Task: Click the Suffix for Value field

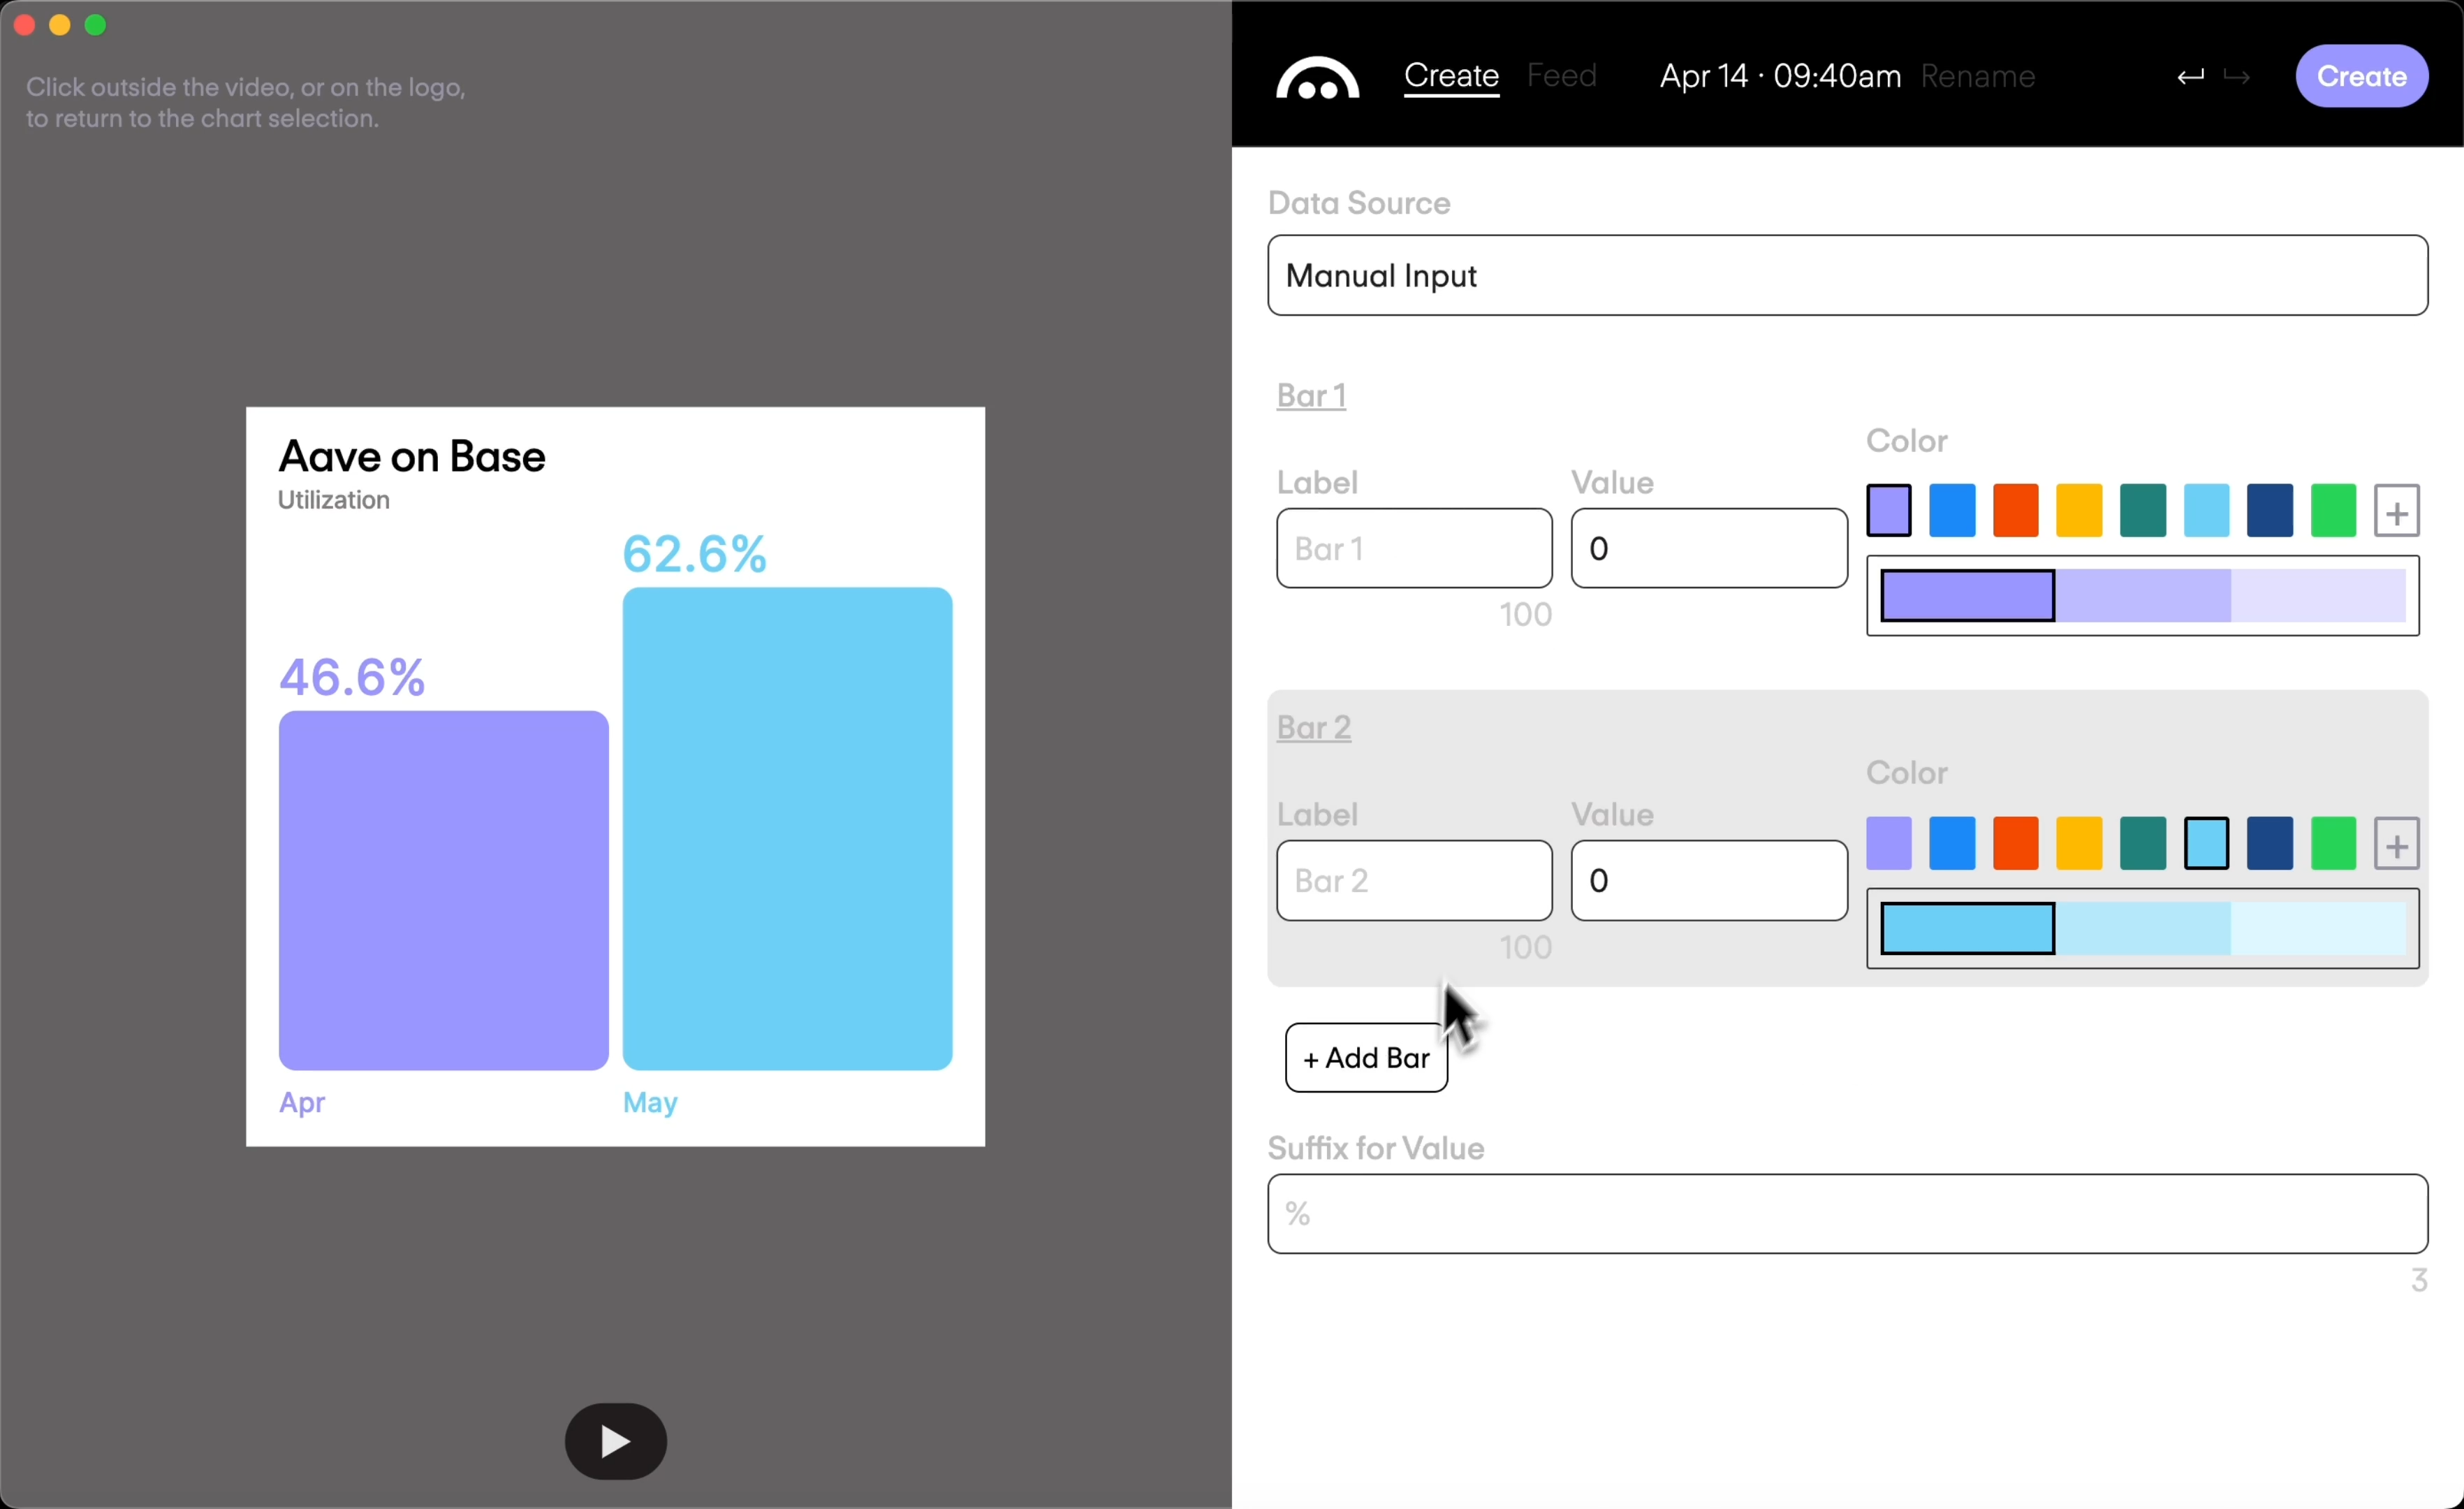Action: [x=1846, y=1213]
